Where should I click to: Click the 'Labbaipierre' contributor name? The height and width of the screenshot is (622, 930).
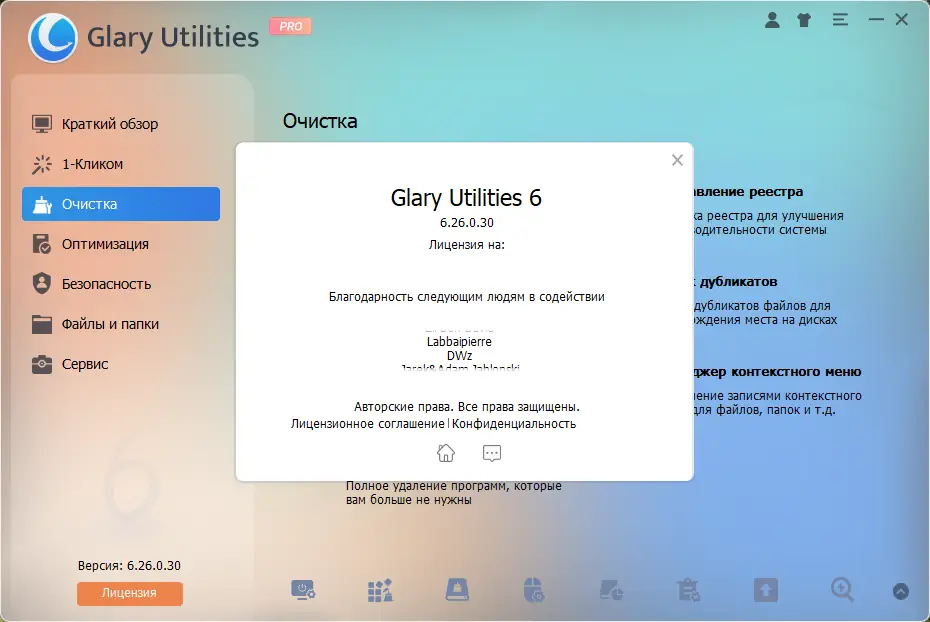[459, 342]
